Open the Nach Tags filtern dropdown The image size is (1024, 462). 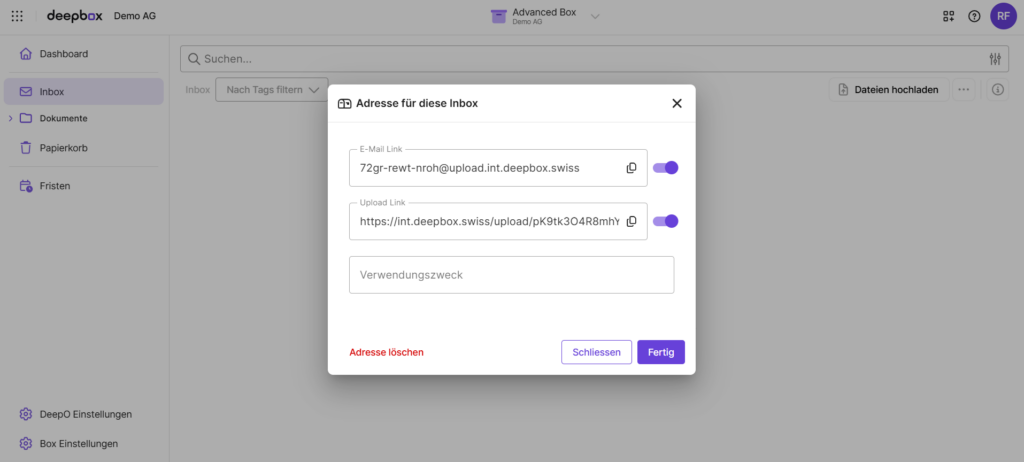[272, 90]
